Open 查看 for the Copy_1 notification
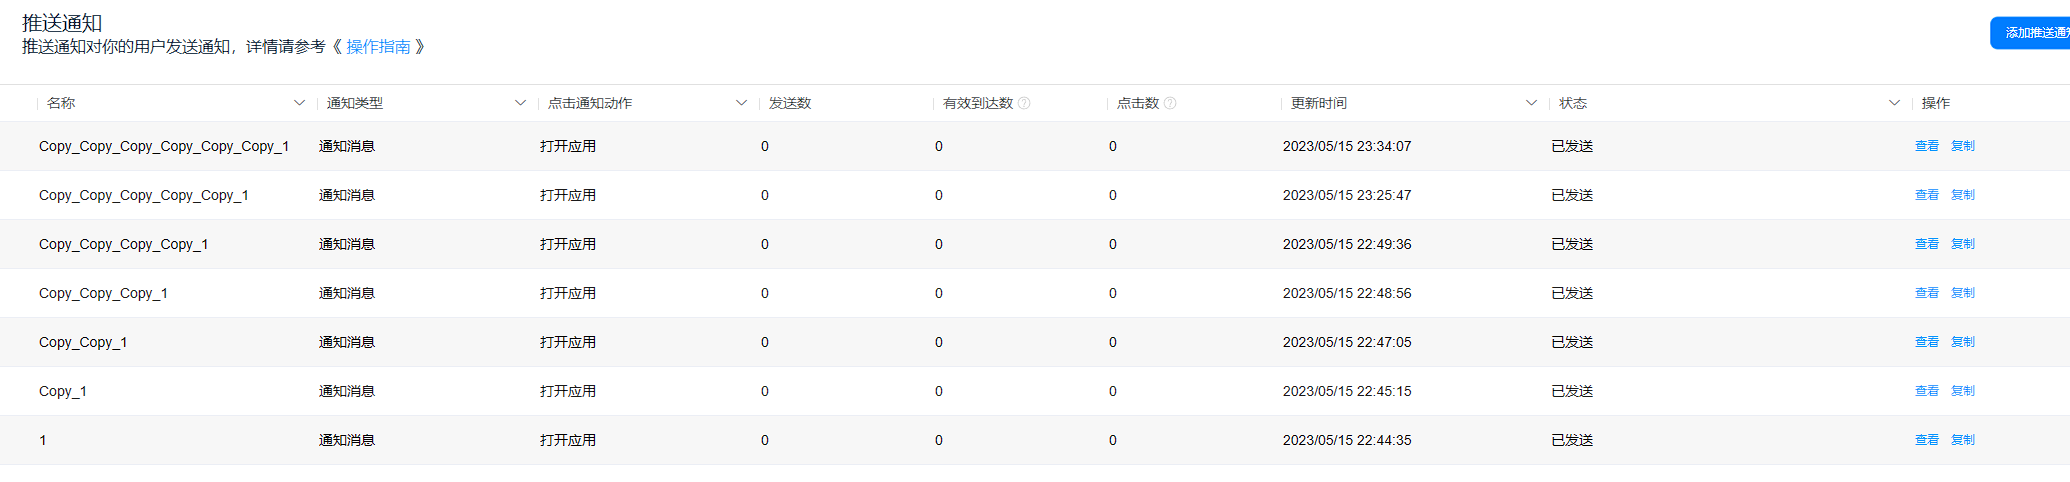The height and width of the screenshot is (482, 2070). click(x=1926, y=391)
